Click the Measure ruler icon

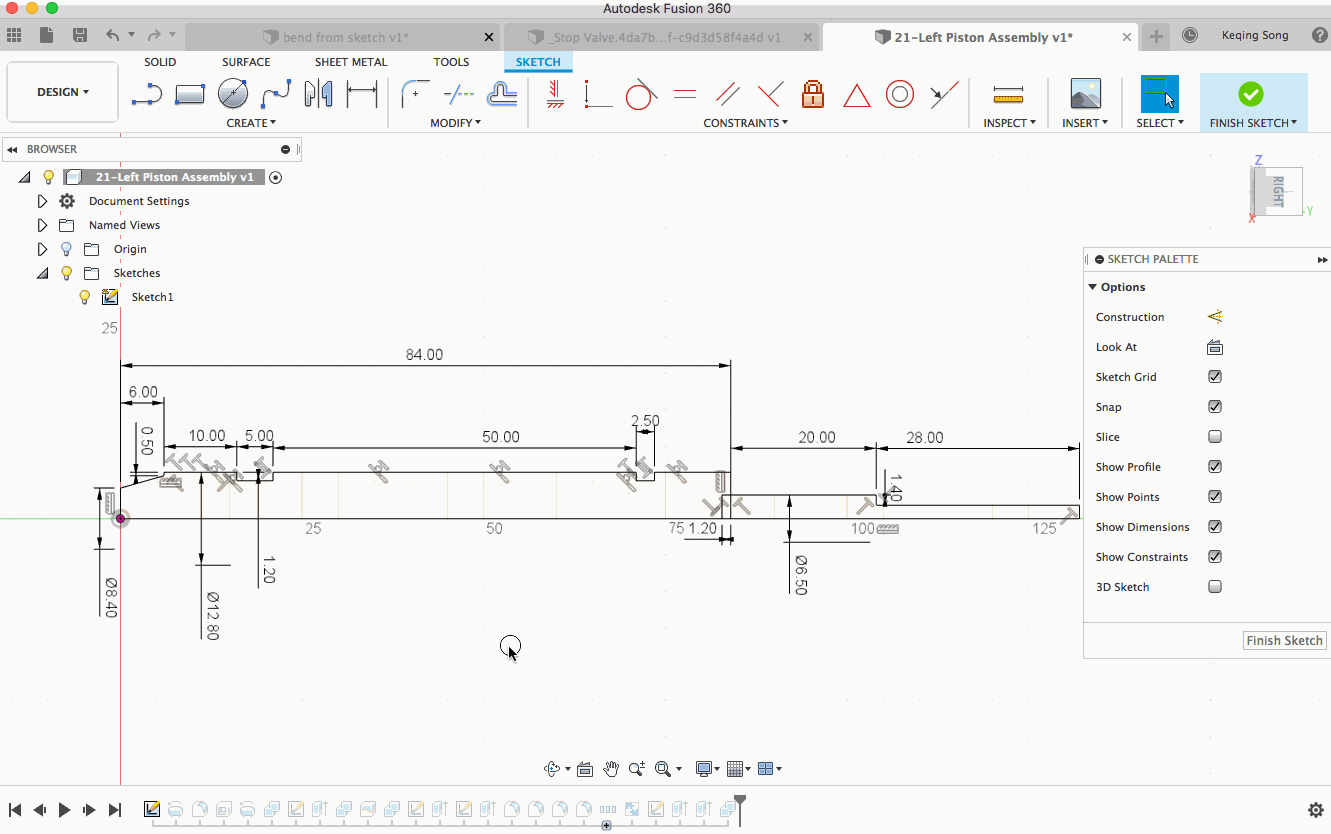pos(1007,95)
